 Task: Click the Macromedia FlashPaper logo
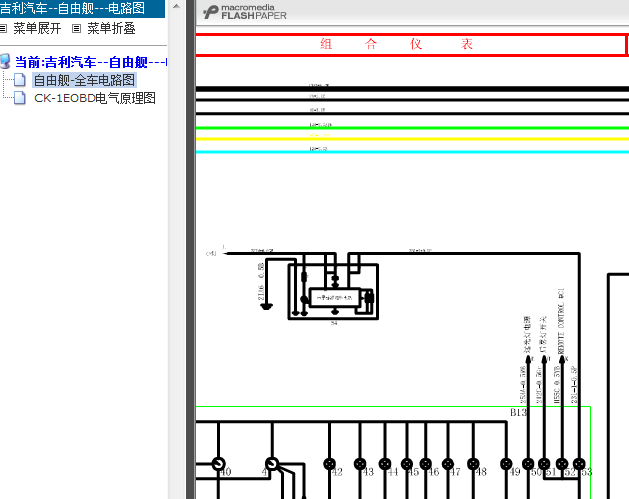245,12
